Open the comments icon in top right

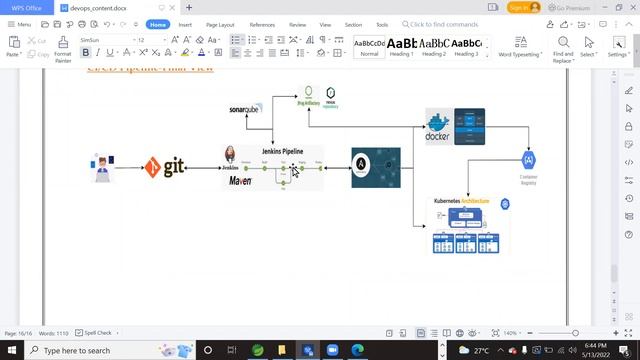coord(602,24)
